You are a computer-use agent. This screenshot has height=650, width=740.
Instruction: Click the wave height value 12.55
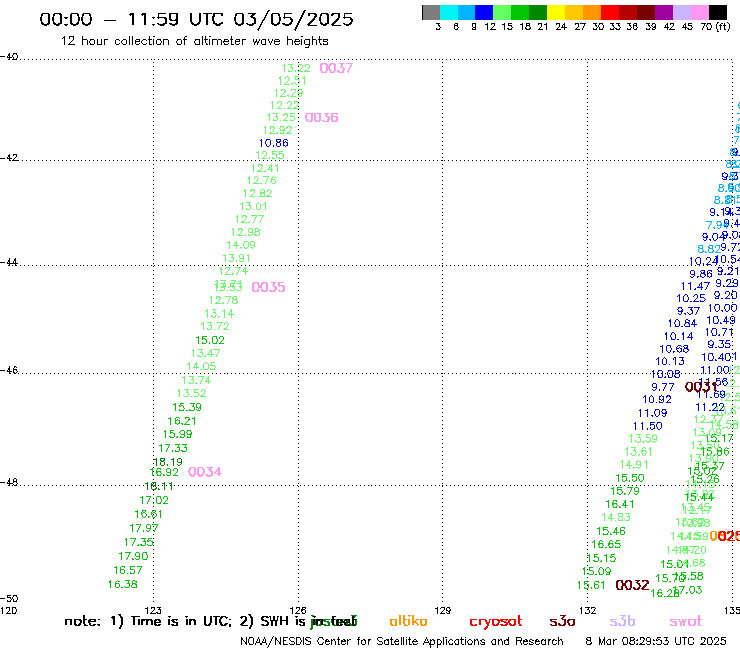click(x=270, y=155)
